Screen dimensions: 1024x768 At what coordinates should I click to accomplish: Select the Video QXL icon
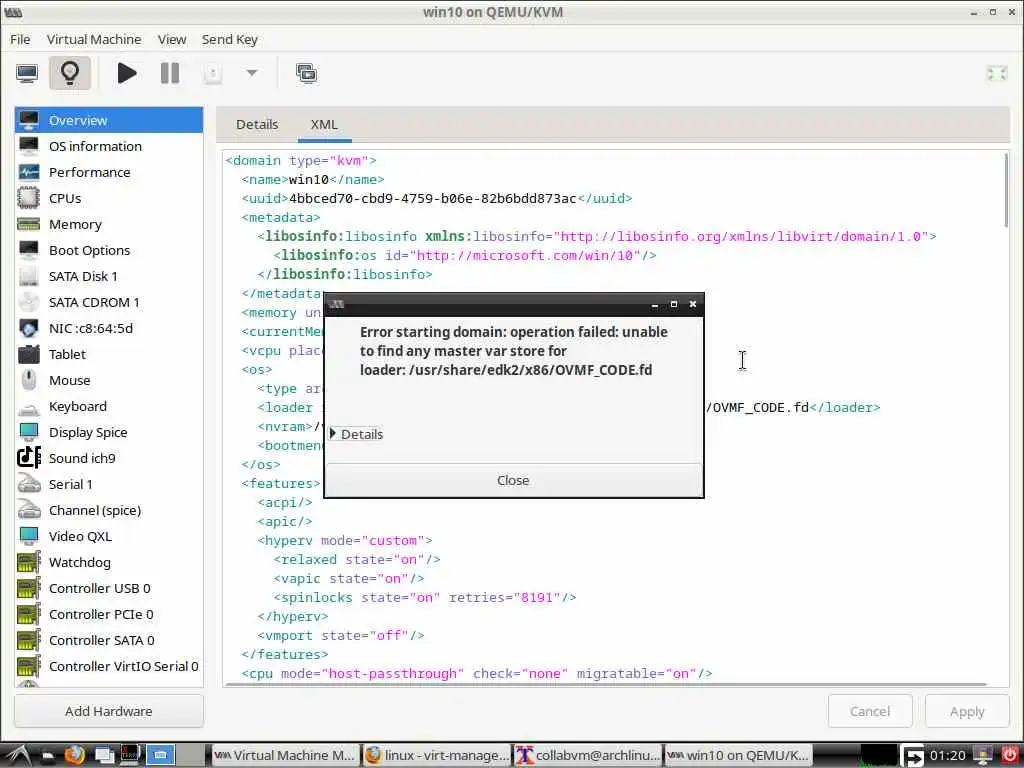coord(28,536)
